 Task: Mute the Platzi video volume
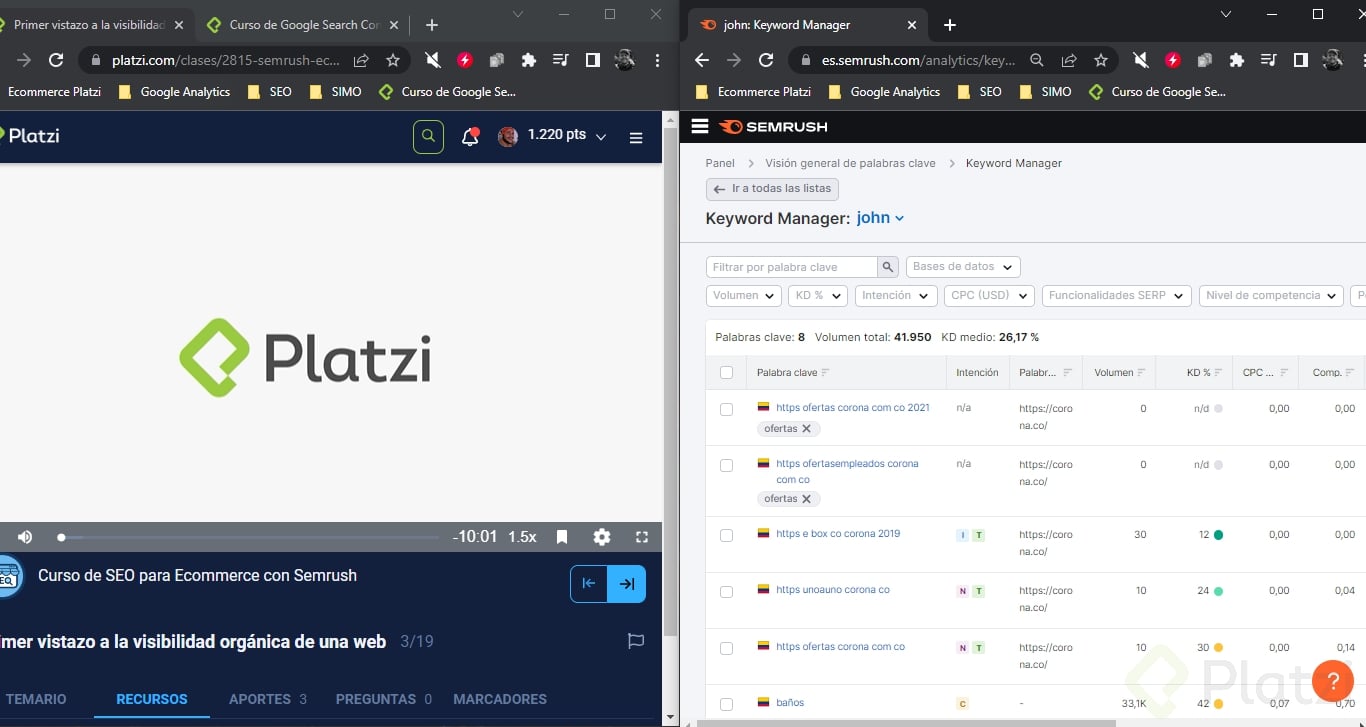pyautogui.click(x=25, y=537)
